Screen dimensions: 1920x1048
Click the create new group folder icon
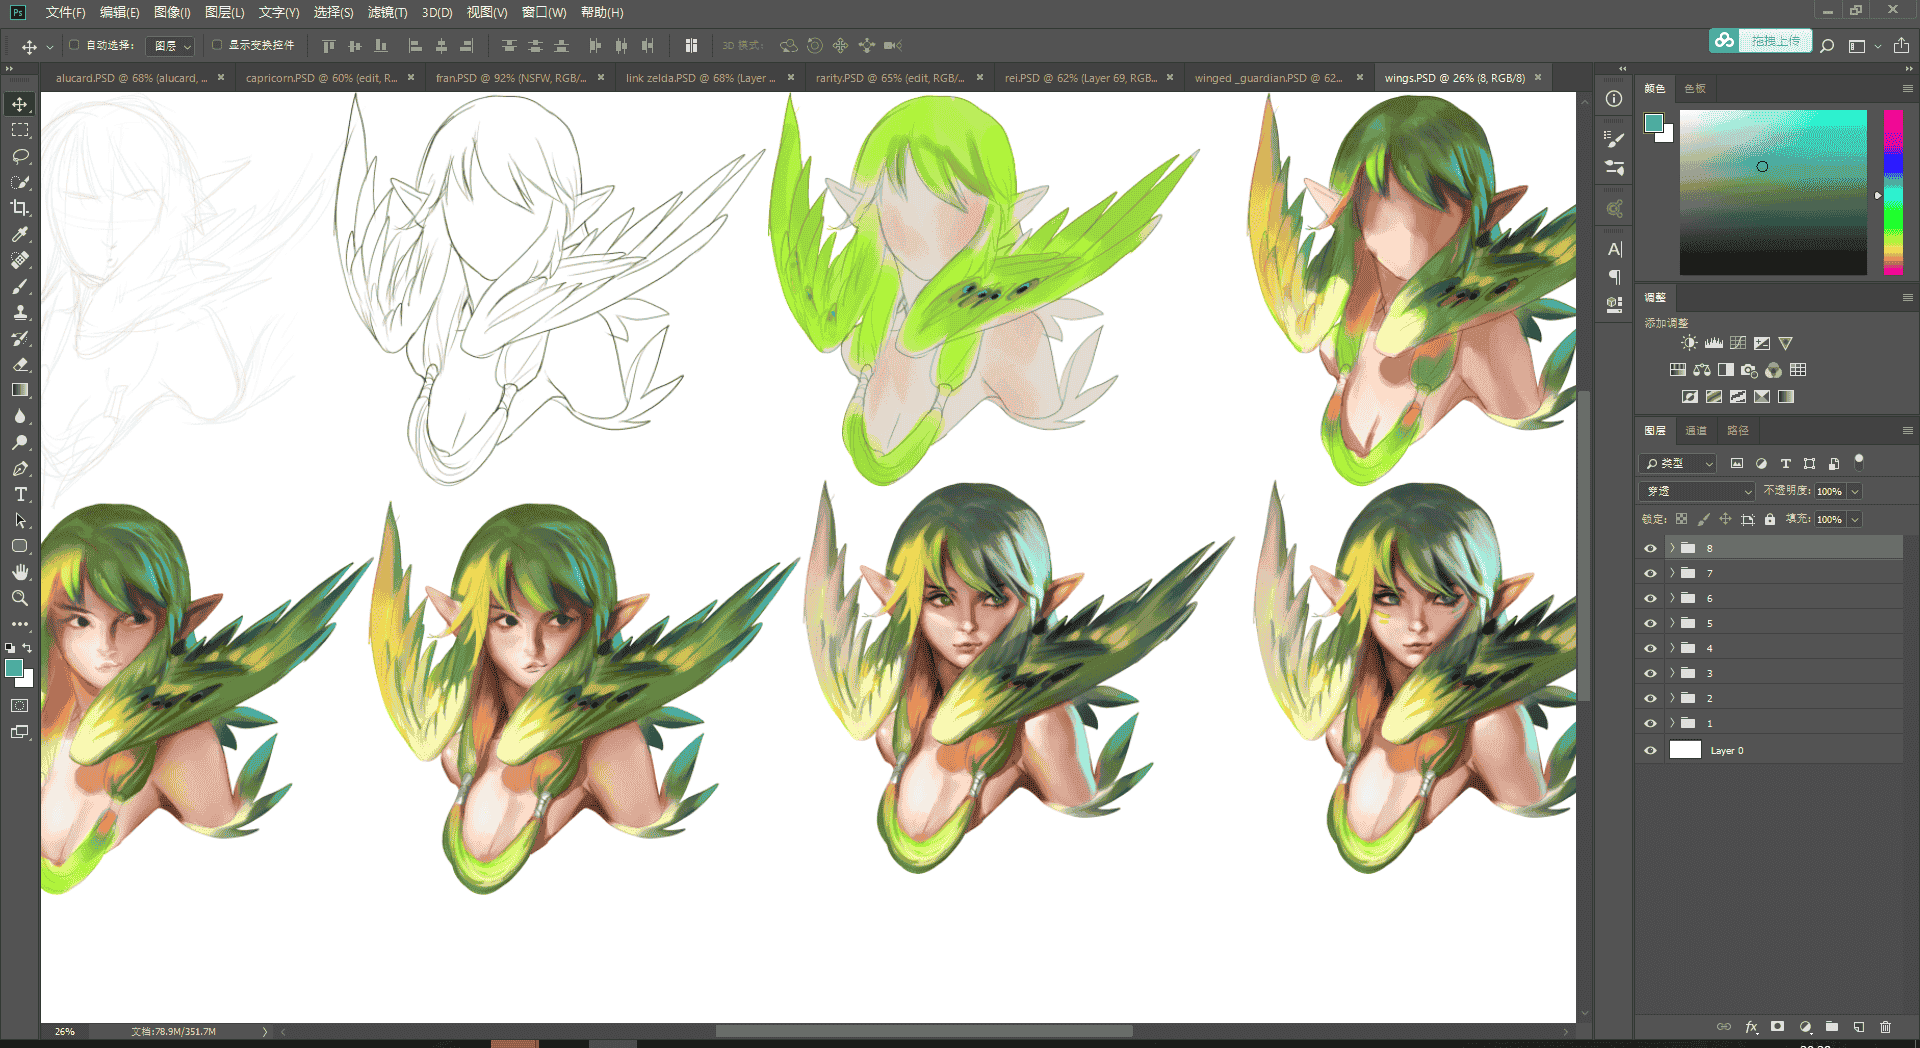[1832, 1027]
